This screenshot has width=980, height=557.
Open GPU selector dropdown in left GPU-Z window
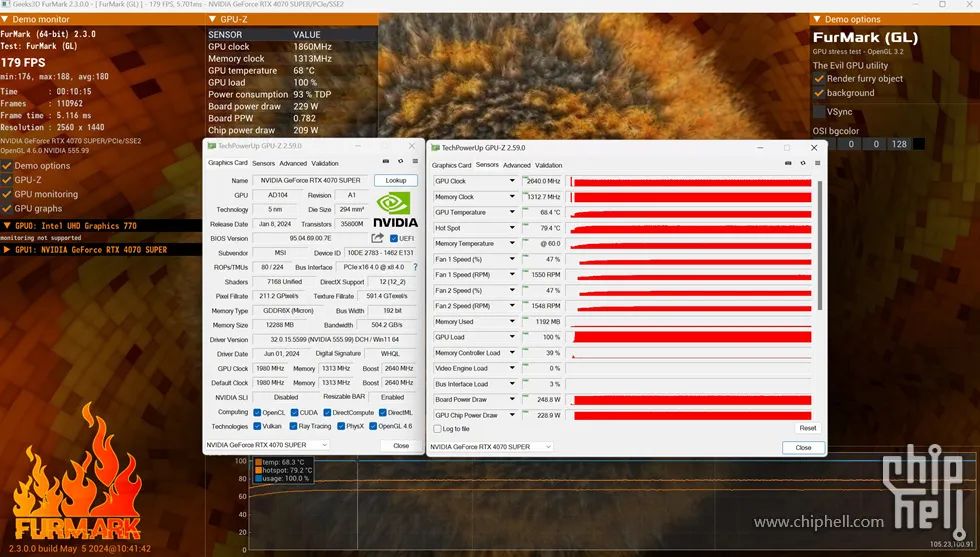pos(267,445)
